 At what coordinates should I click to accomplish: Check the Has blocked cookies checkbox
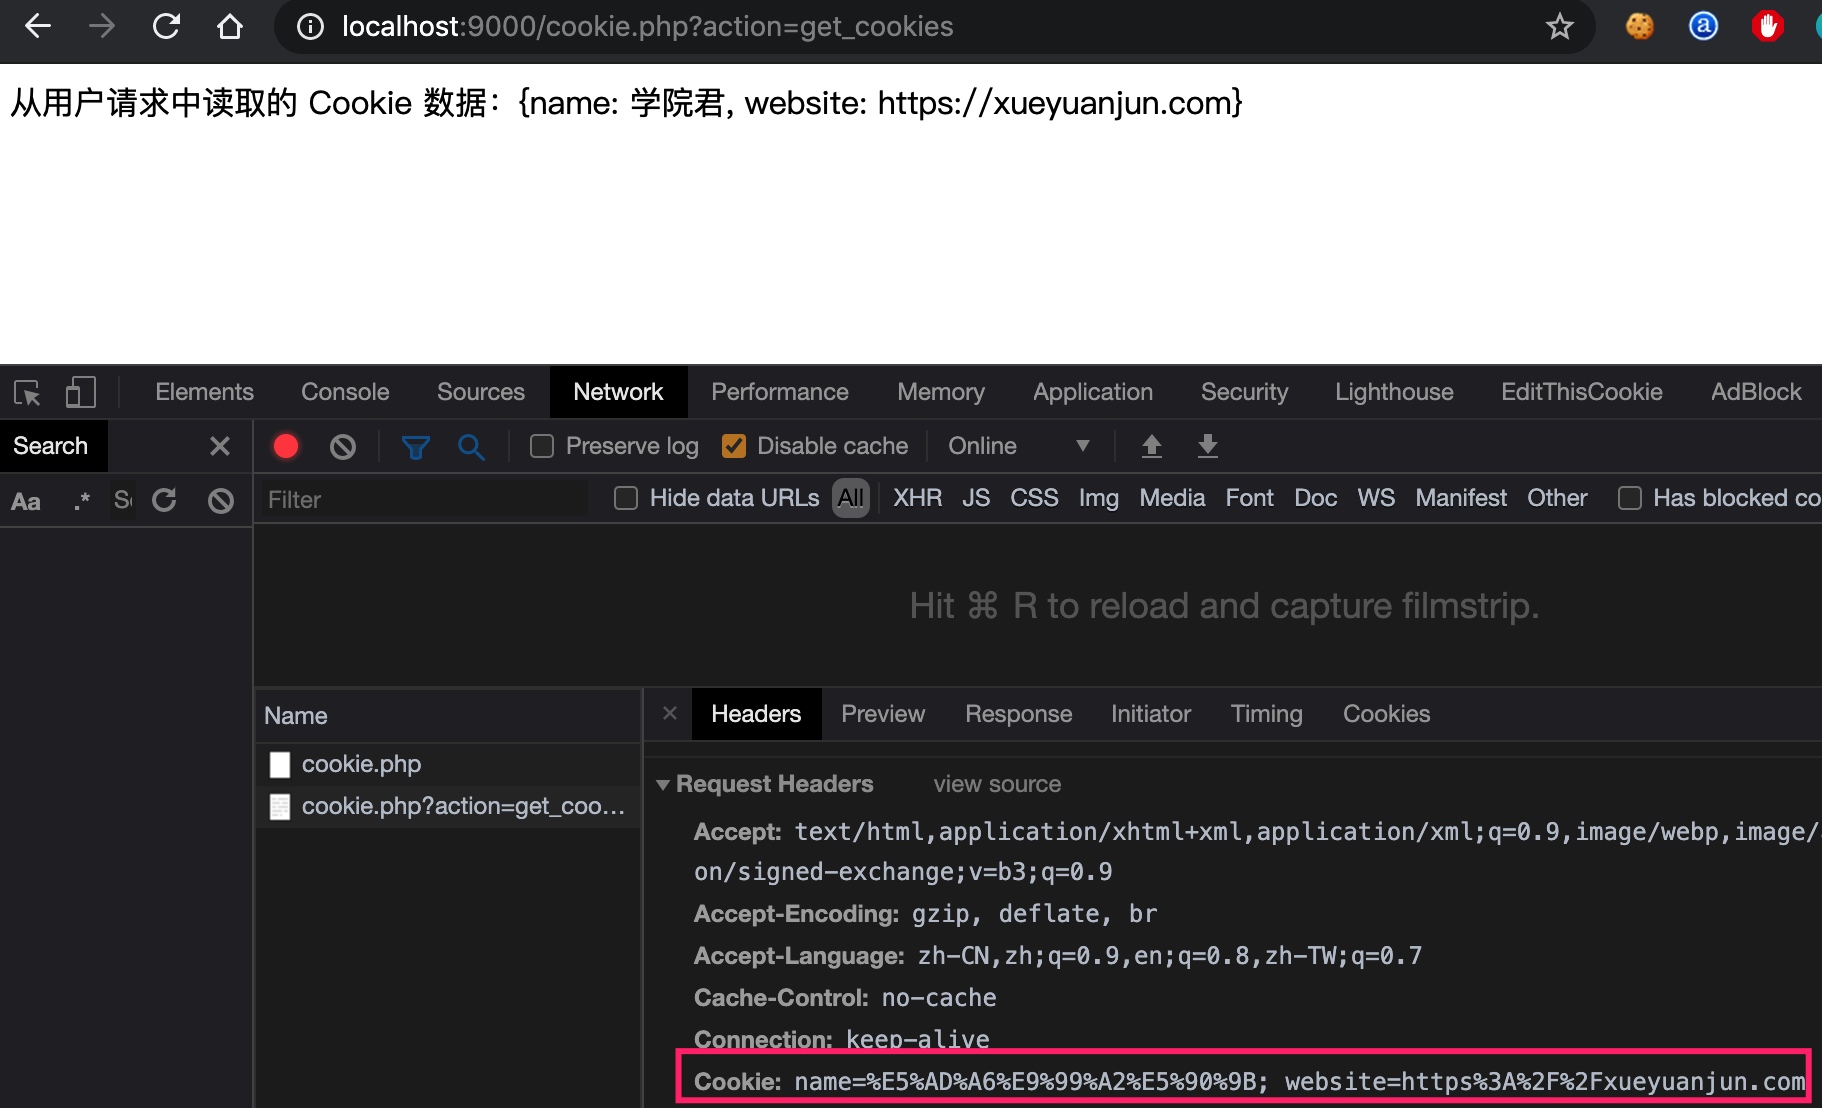click(1630, 498)
